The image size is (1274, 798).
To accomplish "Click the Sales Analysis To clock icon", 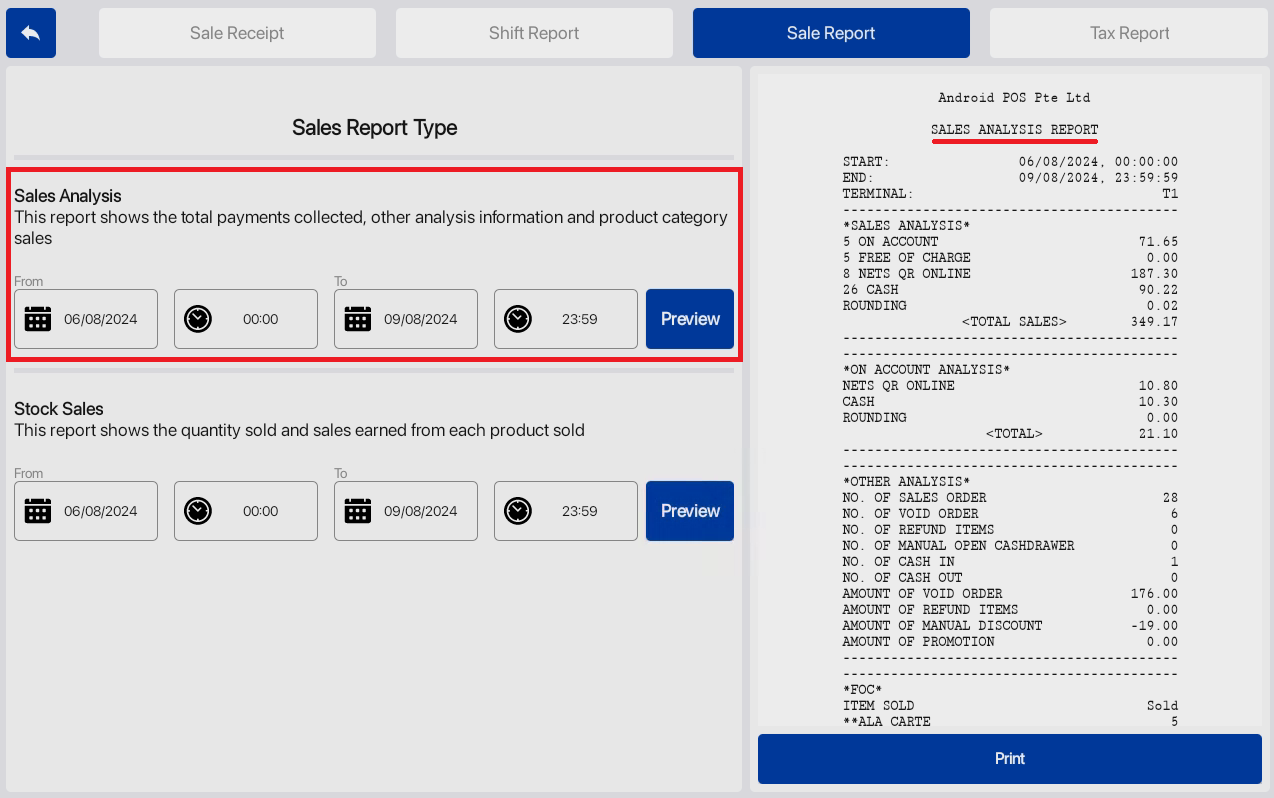I will (518, 319).
